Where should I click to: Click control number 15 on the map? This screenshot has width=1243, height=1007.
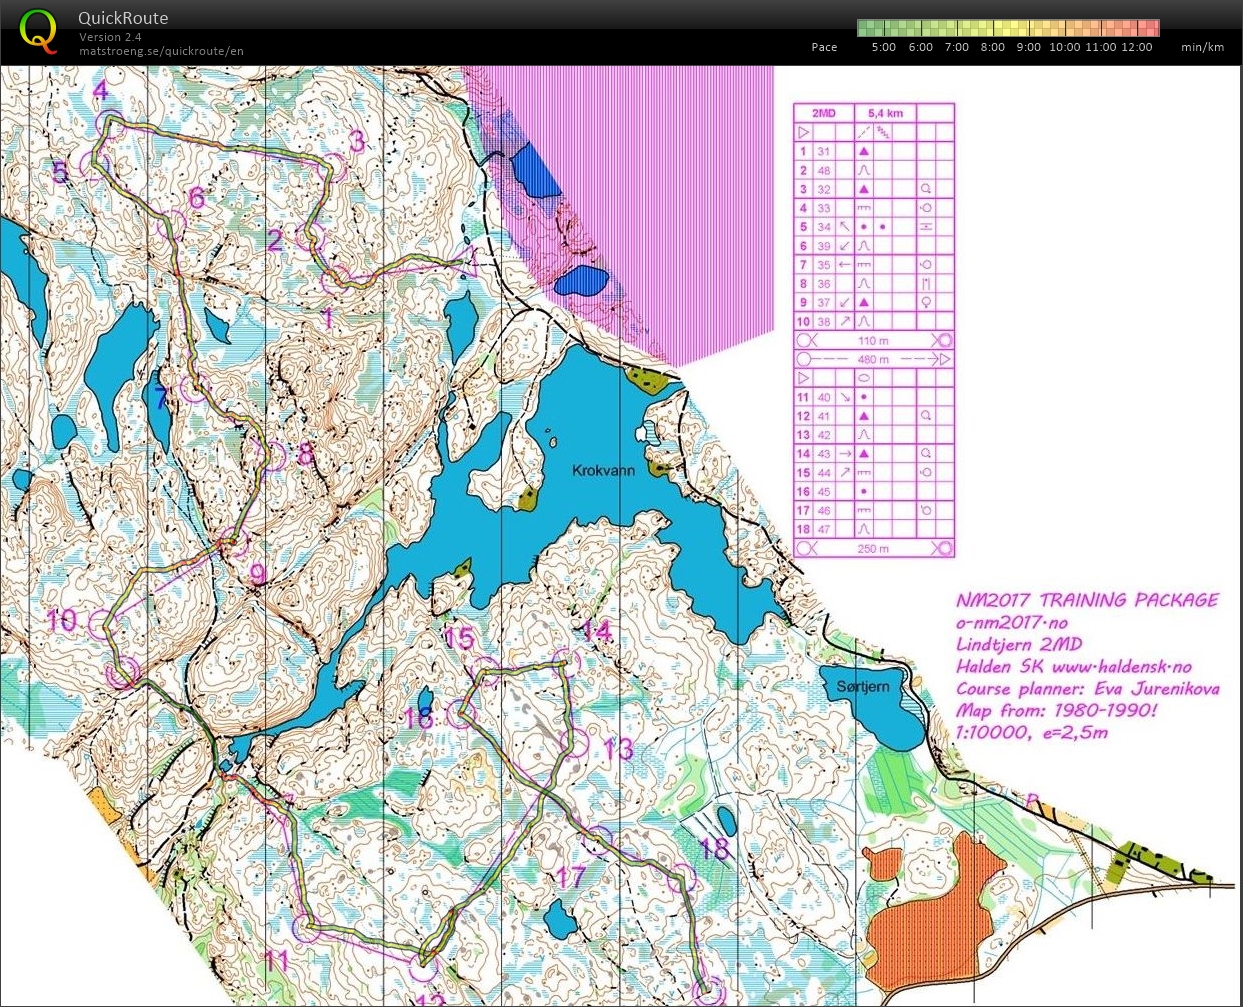(x=459, y=637)
